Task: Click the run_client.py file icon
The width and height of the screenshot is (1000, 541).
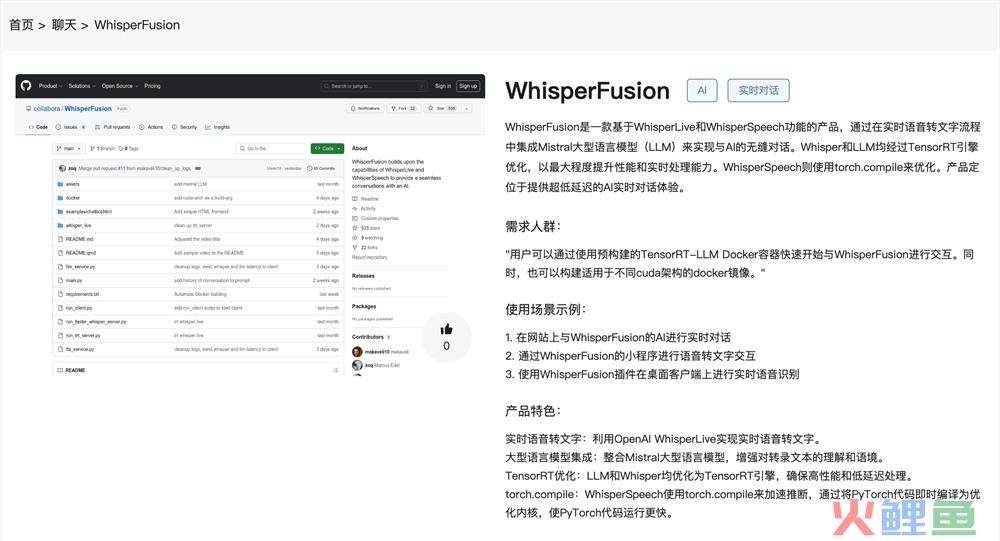Action: pyautogui.click(x=61, y=308)
